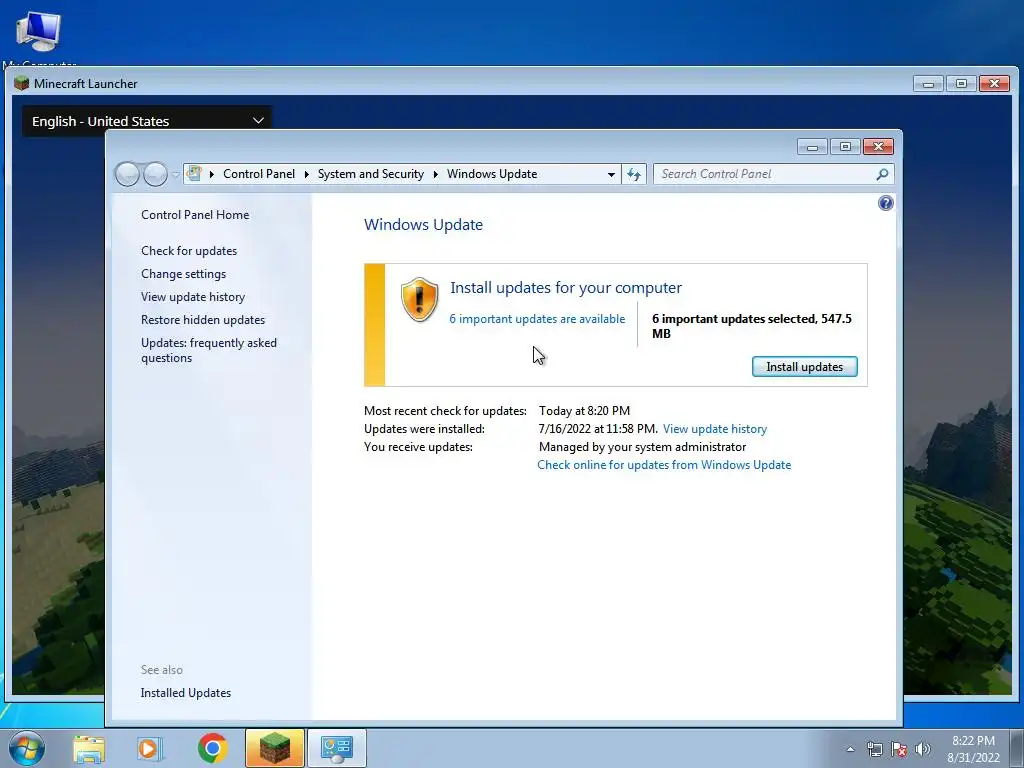Image resolution: width=1024 pixels, height=768 pixels.
Task: Expand arrow after System and Security breadcrumb
Action: coord(436,174)
